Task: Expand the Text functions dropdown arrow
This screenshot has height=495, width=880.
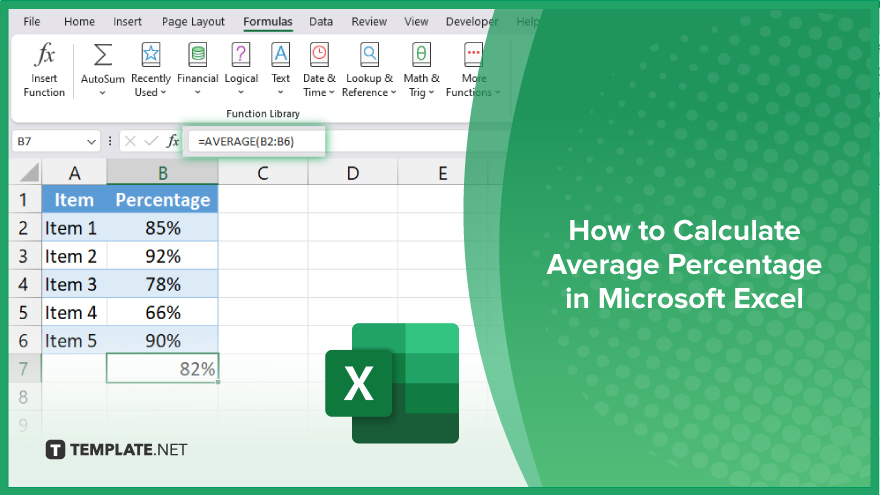Action: (x=281, y=93)
